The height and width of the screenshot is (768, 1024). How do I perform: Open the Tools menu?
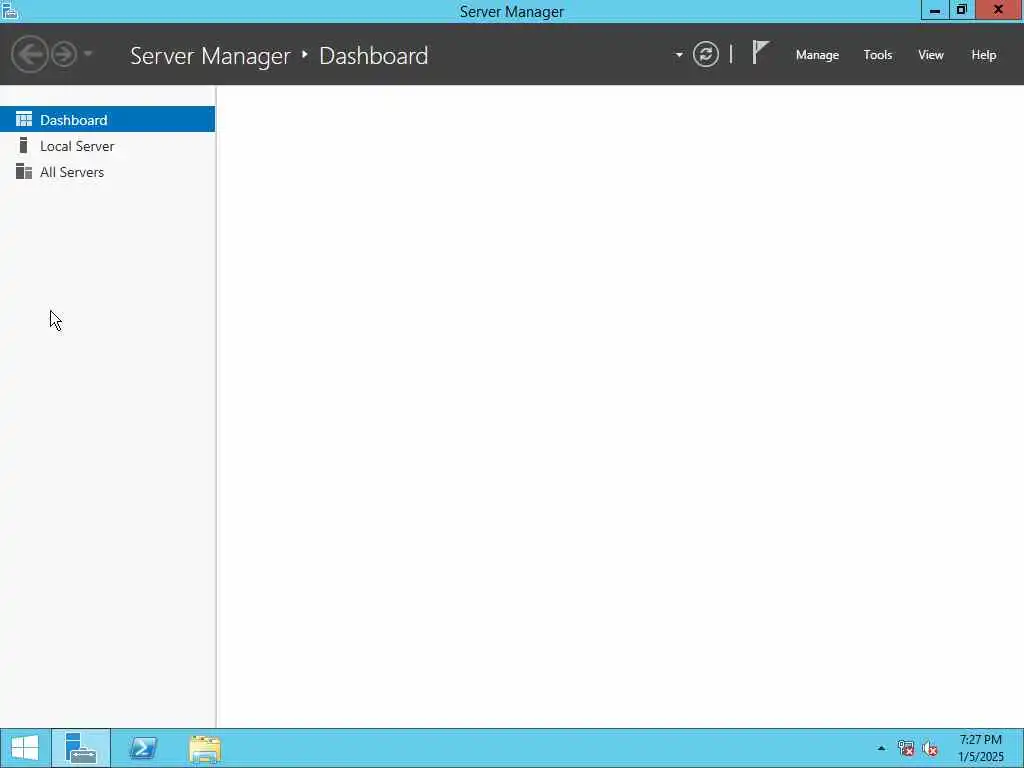tap(878, 55)
